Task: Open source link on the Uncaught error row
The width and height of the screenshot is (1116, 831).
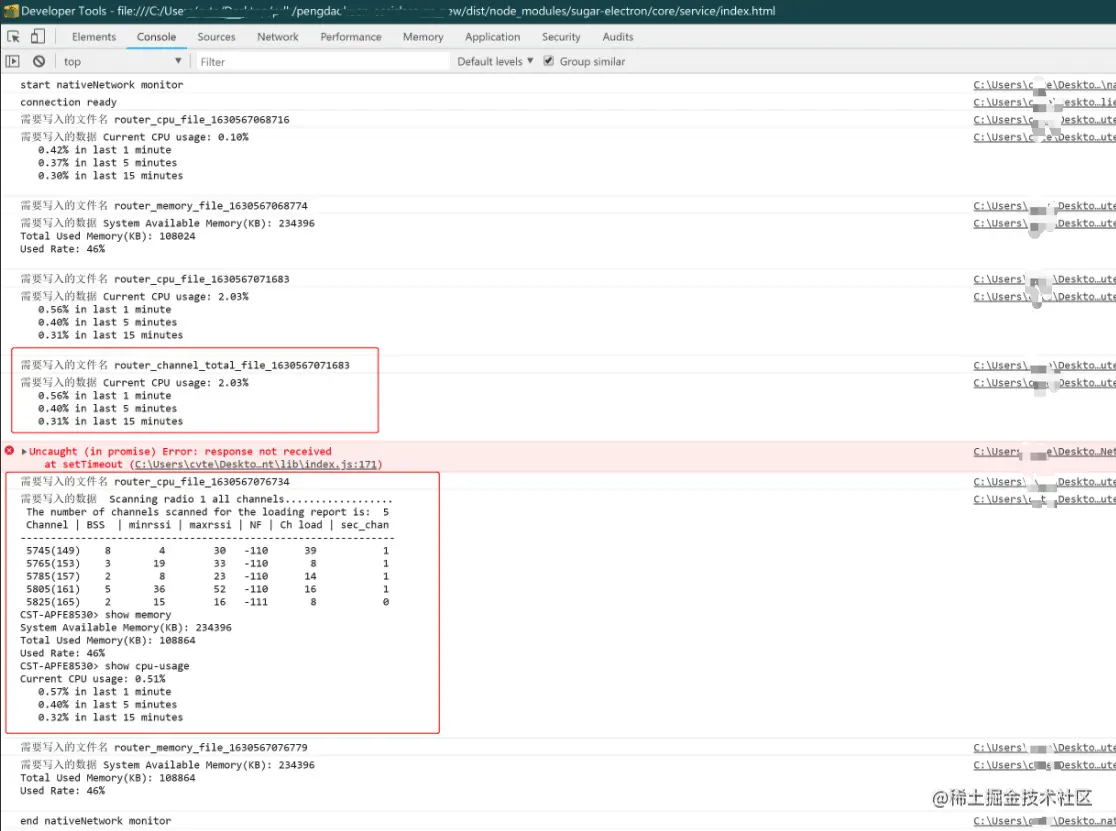Action: (x=1044, y=451)
